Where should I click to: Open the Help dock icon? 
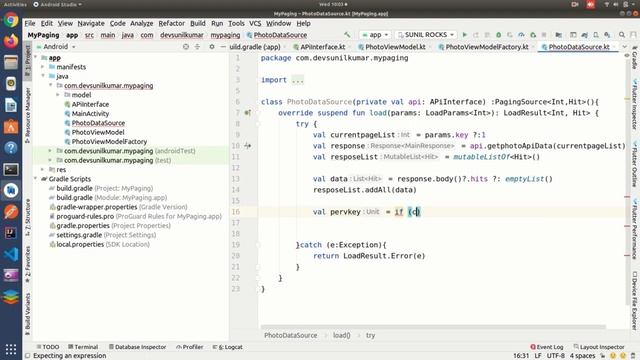click(11, 148)
